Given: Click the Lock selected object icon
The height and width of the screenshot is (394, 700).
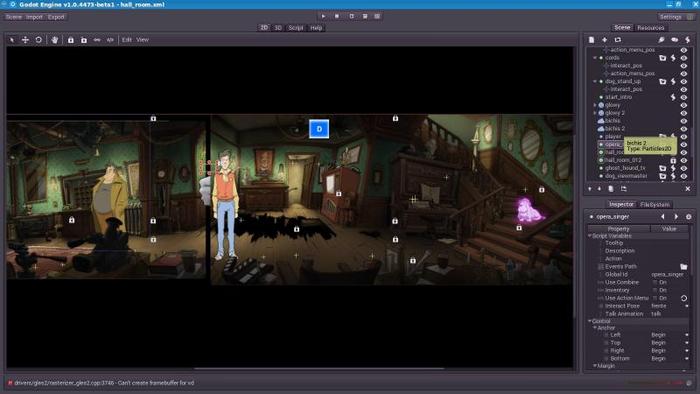Looking at the screenshot, I should [71, 40].
